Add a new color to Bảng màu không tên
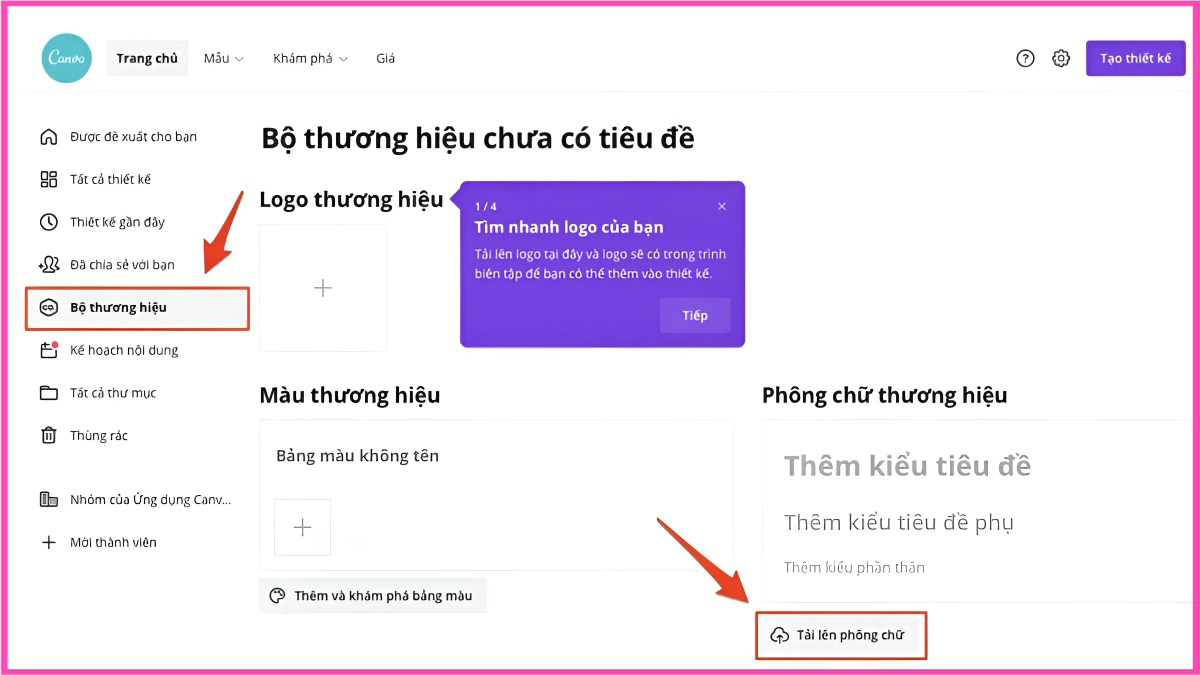 point(302,527)
